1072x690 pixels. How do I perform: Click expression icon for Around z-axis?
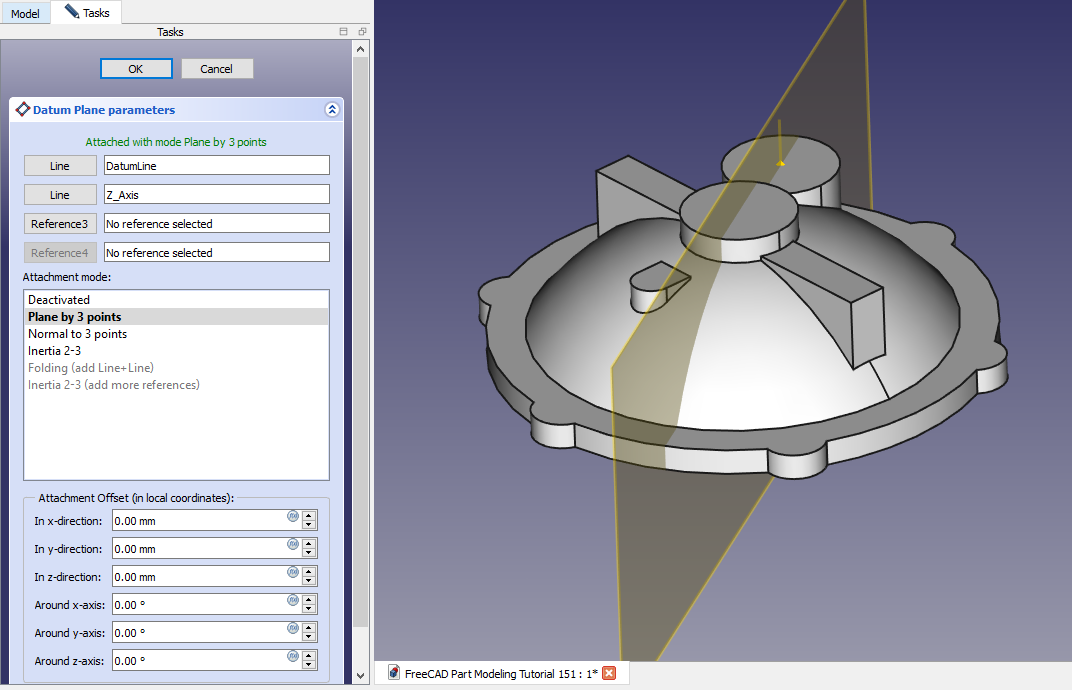[293, 656]
